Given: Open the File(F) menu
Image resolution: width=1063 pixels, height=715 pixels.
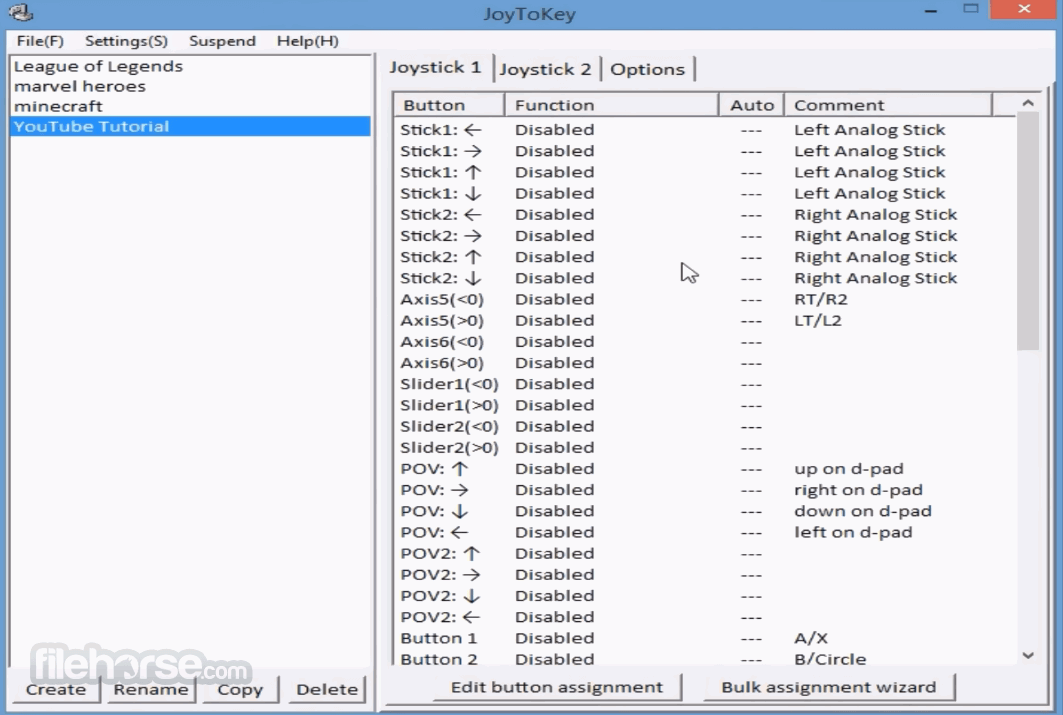Looking at the screenshot, I should 40,41.
